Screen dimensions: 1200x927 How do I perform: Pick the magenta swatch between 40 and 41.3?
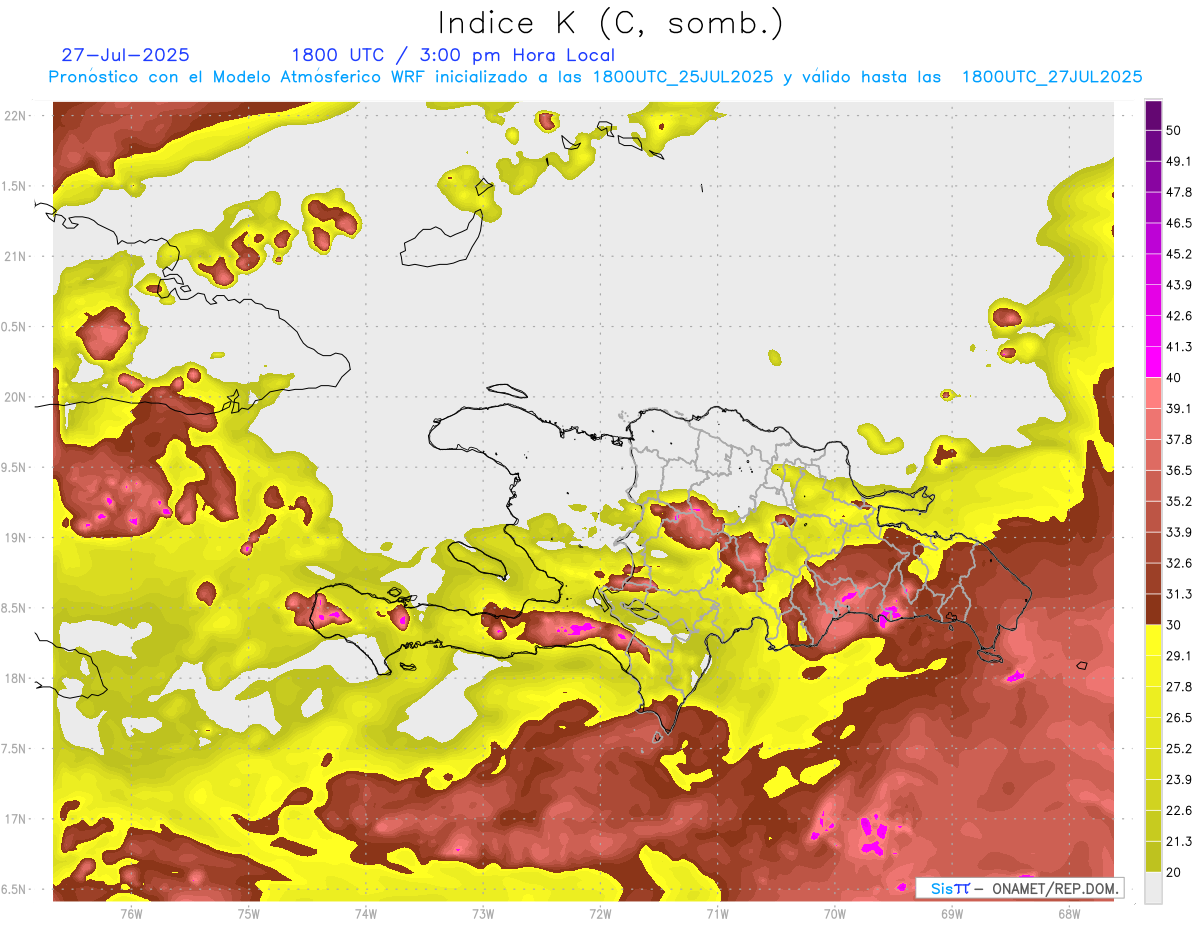(x=1153, y=363)
